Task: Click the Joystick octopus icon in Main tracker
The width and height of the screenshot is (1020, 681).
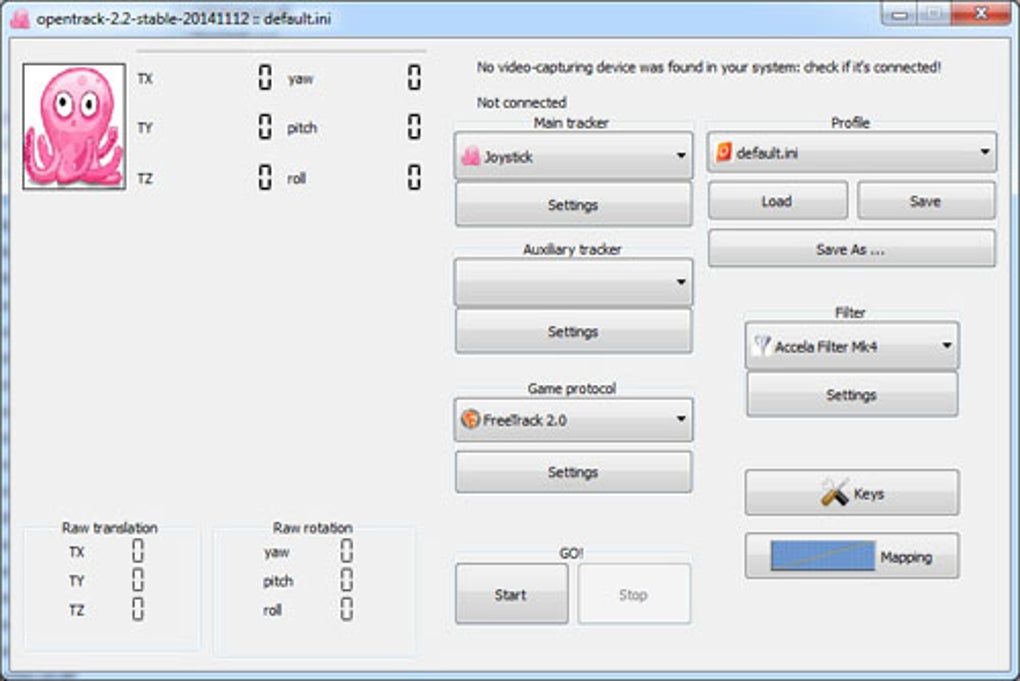Action: 470,156
